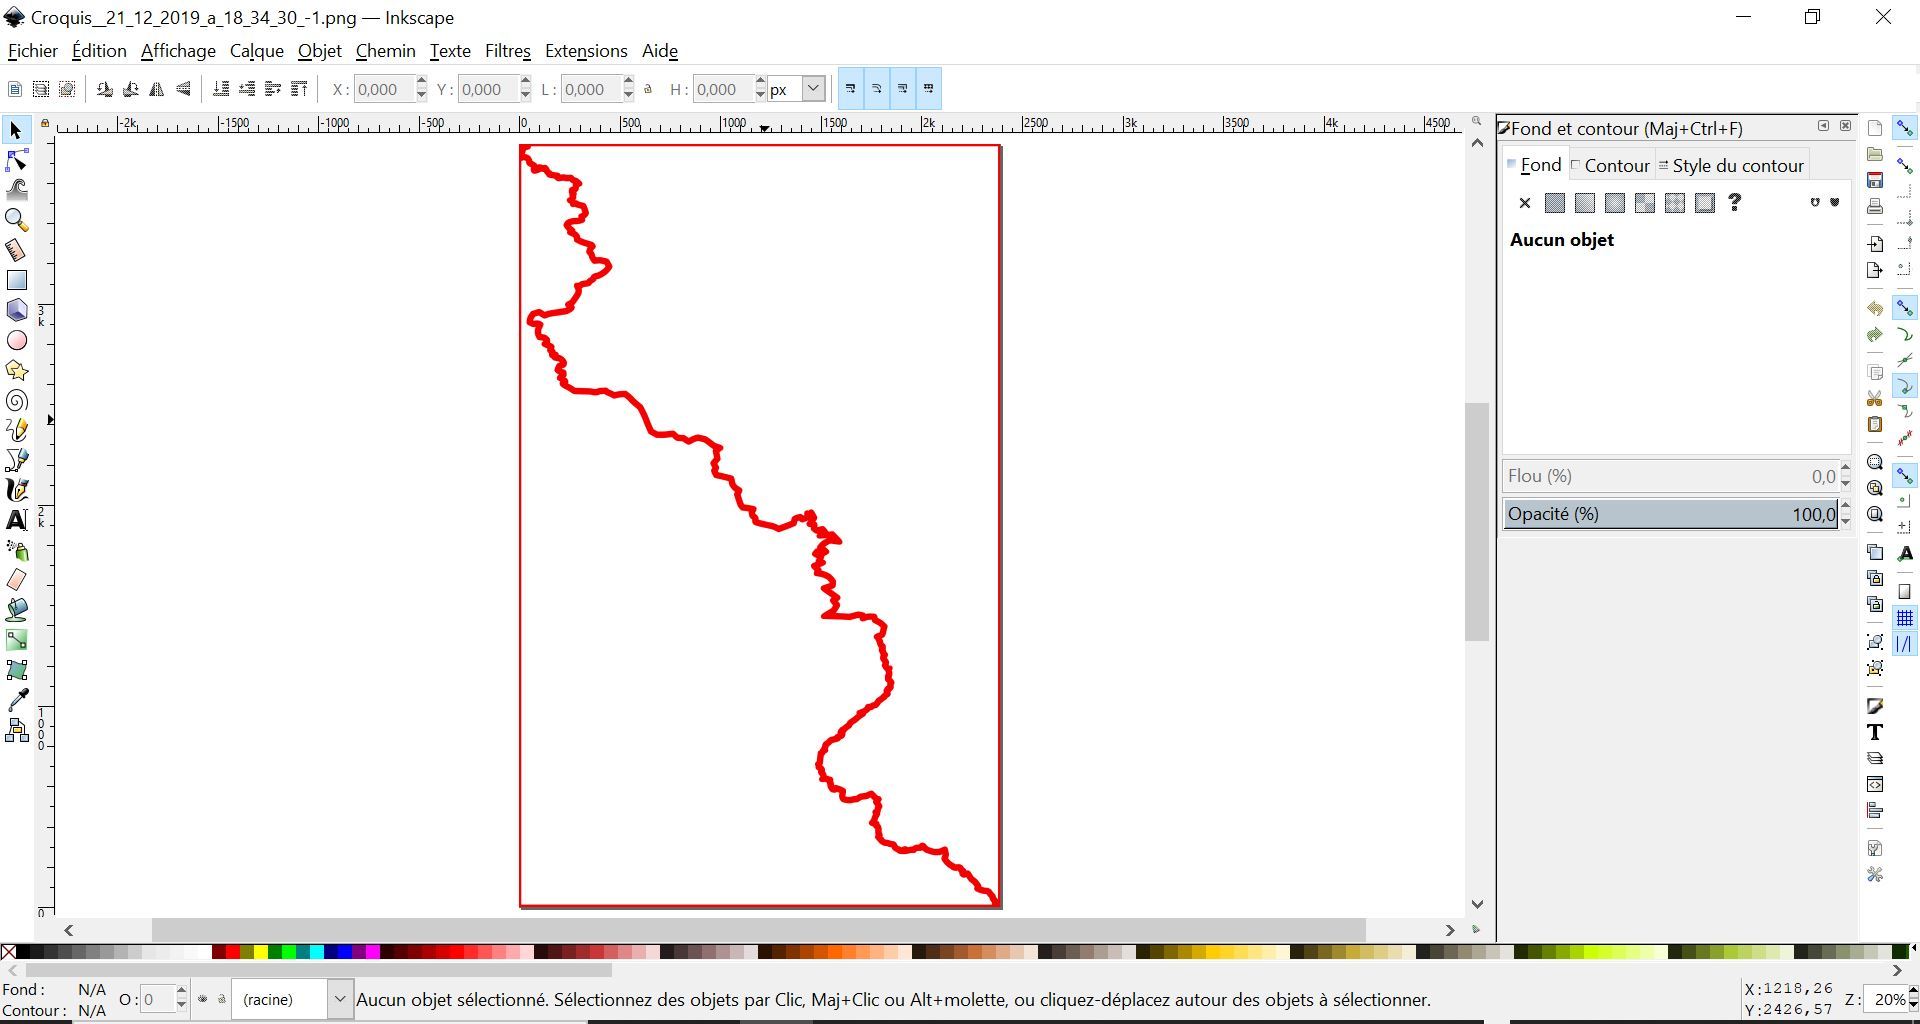The width and height of the screenshot is (1920, 1024).
Task: Raise selection to top icon
Action: coord(299,89)
